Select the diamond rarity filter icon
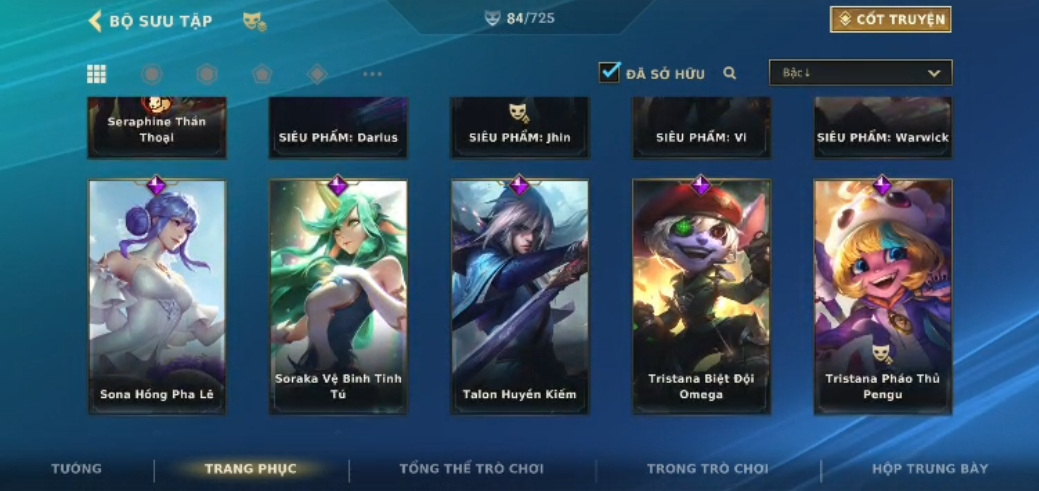This screenshot has width=1039, height=491. pyautogui.click(x=317, y=74)
